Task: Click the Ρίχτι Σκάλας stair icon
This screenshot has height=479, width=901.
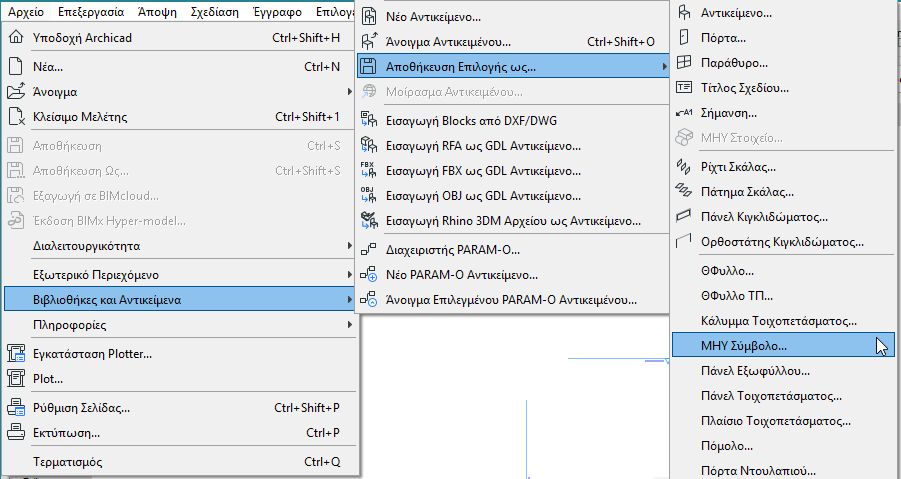Action: 684,167
